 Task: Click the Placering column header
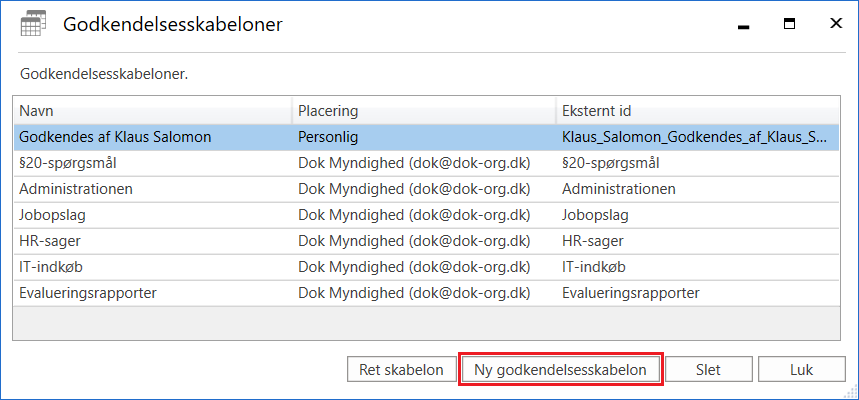point(423,110)
